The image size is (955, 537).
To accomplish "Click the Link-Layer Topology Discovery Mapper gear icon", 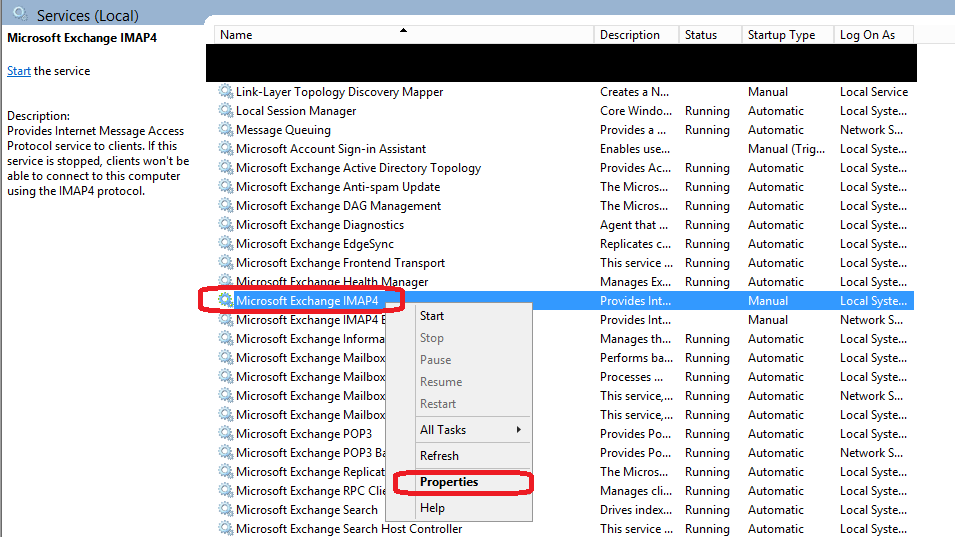I will click(x=226, y=91).
